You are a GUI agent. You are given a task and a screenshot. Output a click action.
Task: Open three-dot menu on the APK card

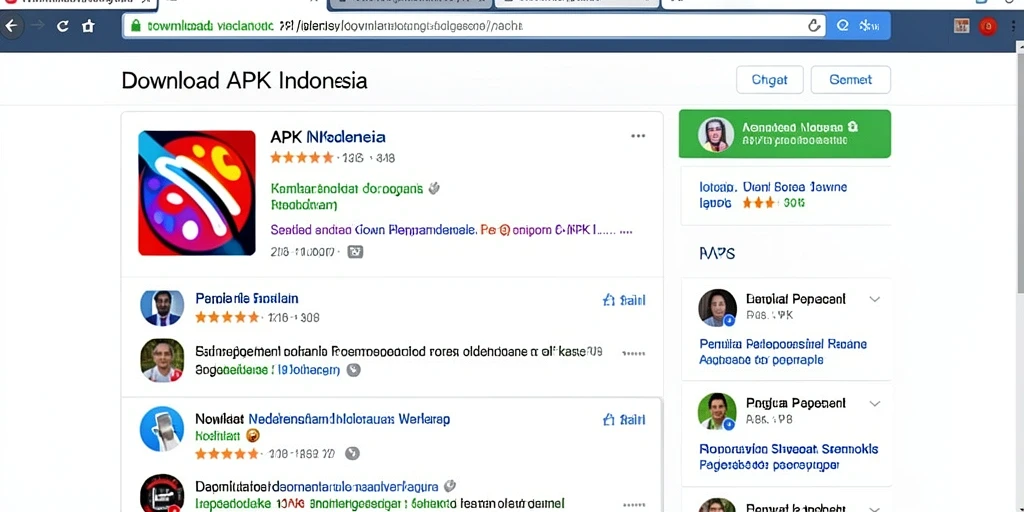click(x=638, y=136)
